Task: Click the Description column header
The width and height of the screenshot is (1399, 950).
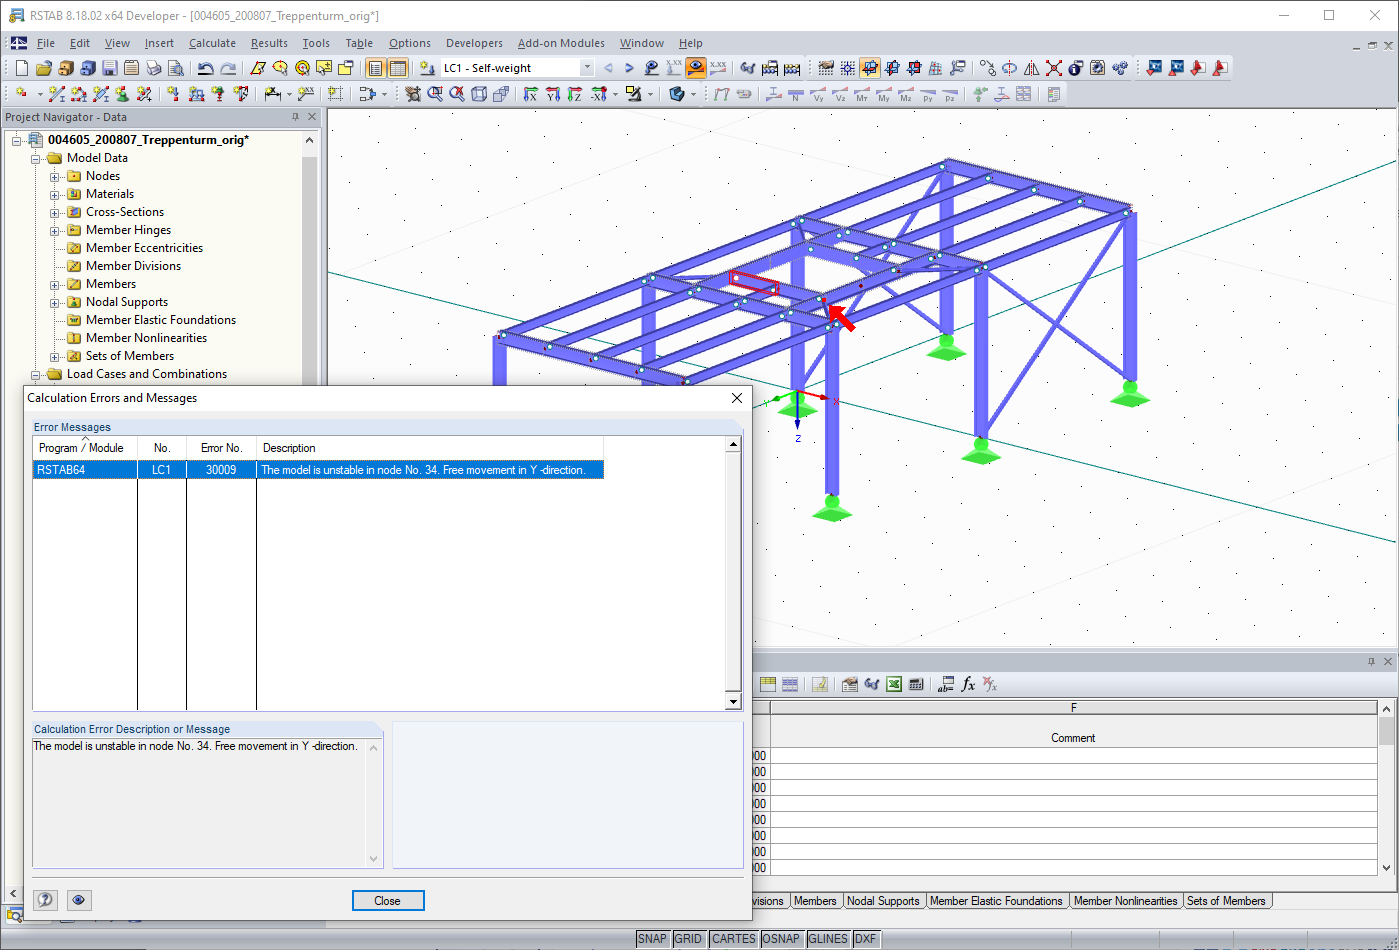Action: click(x=430, y=448)
